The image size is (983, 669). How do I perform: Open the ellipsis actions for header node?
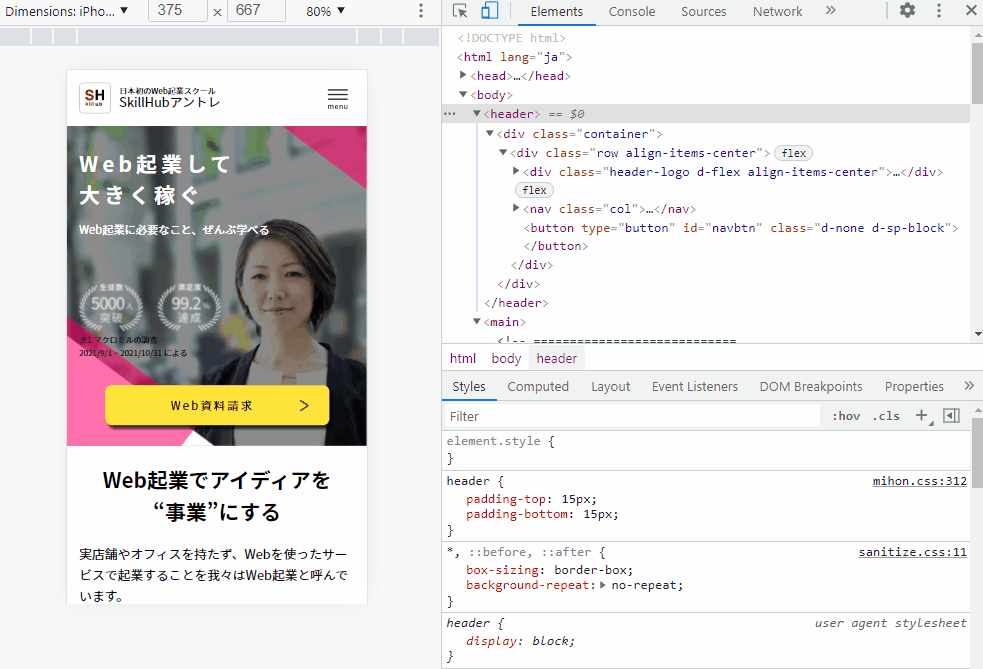coord(449,114)
